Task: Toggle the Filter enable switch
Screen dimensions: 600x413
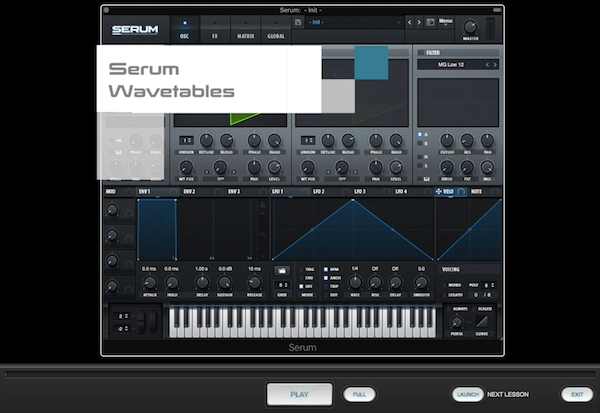Action: (x=421, y=52)
